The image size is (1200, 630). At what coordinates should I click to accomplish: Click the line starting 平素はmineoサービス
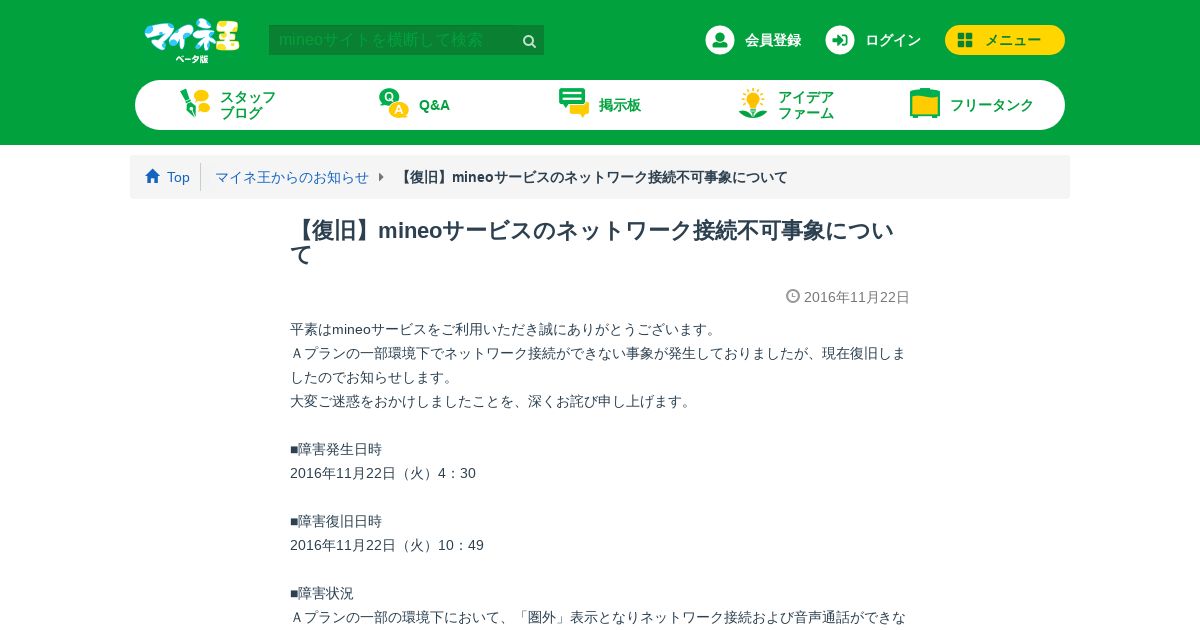click(504, 329)
